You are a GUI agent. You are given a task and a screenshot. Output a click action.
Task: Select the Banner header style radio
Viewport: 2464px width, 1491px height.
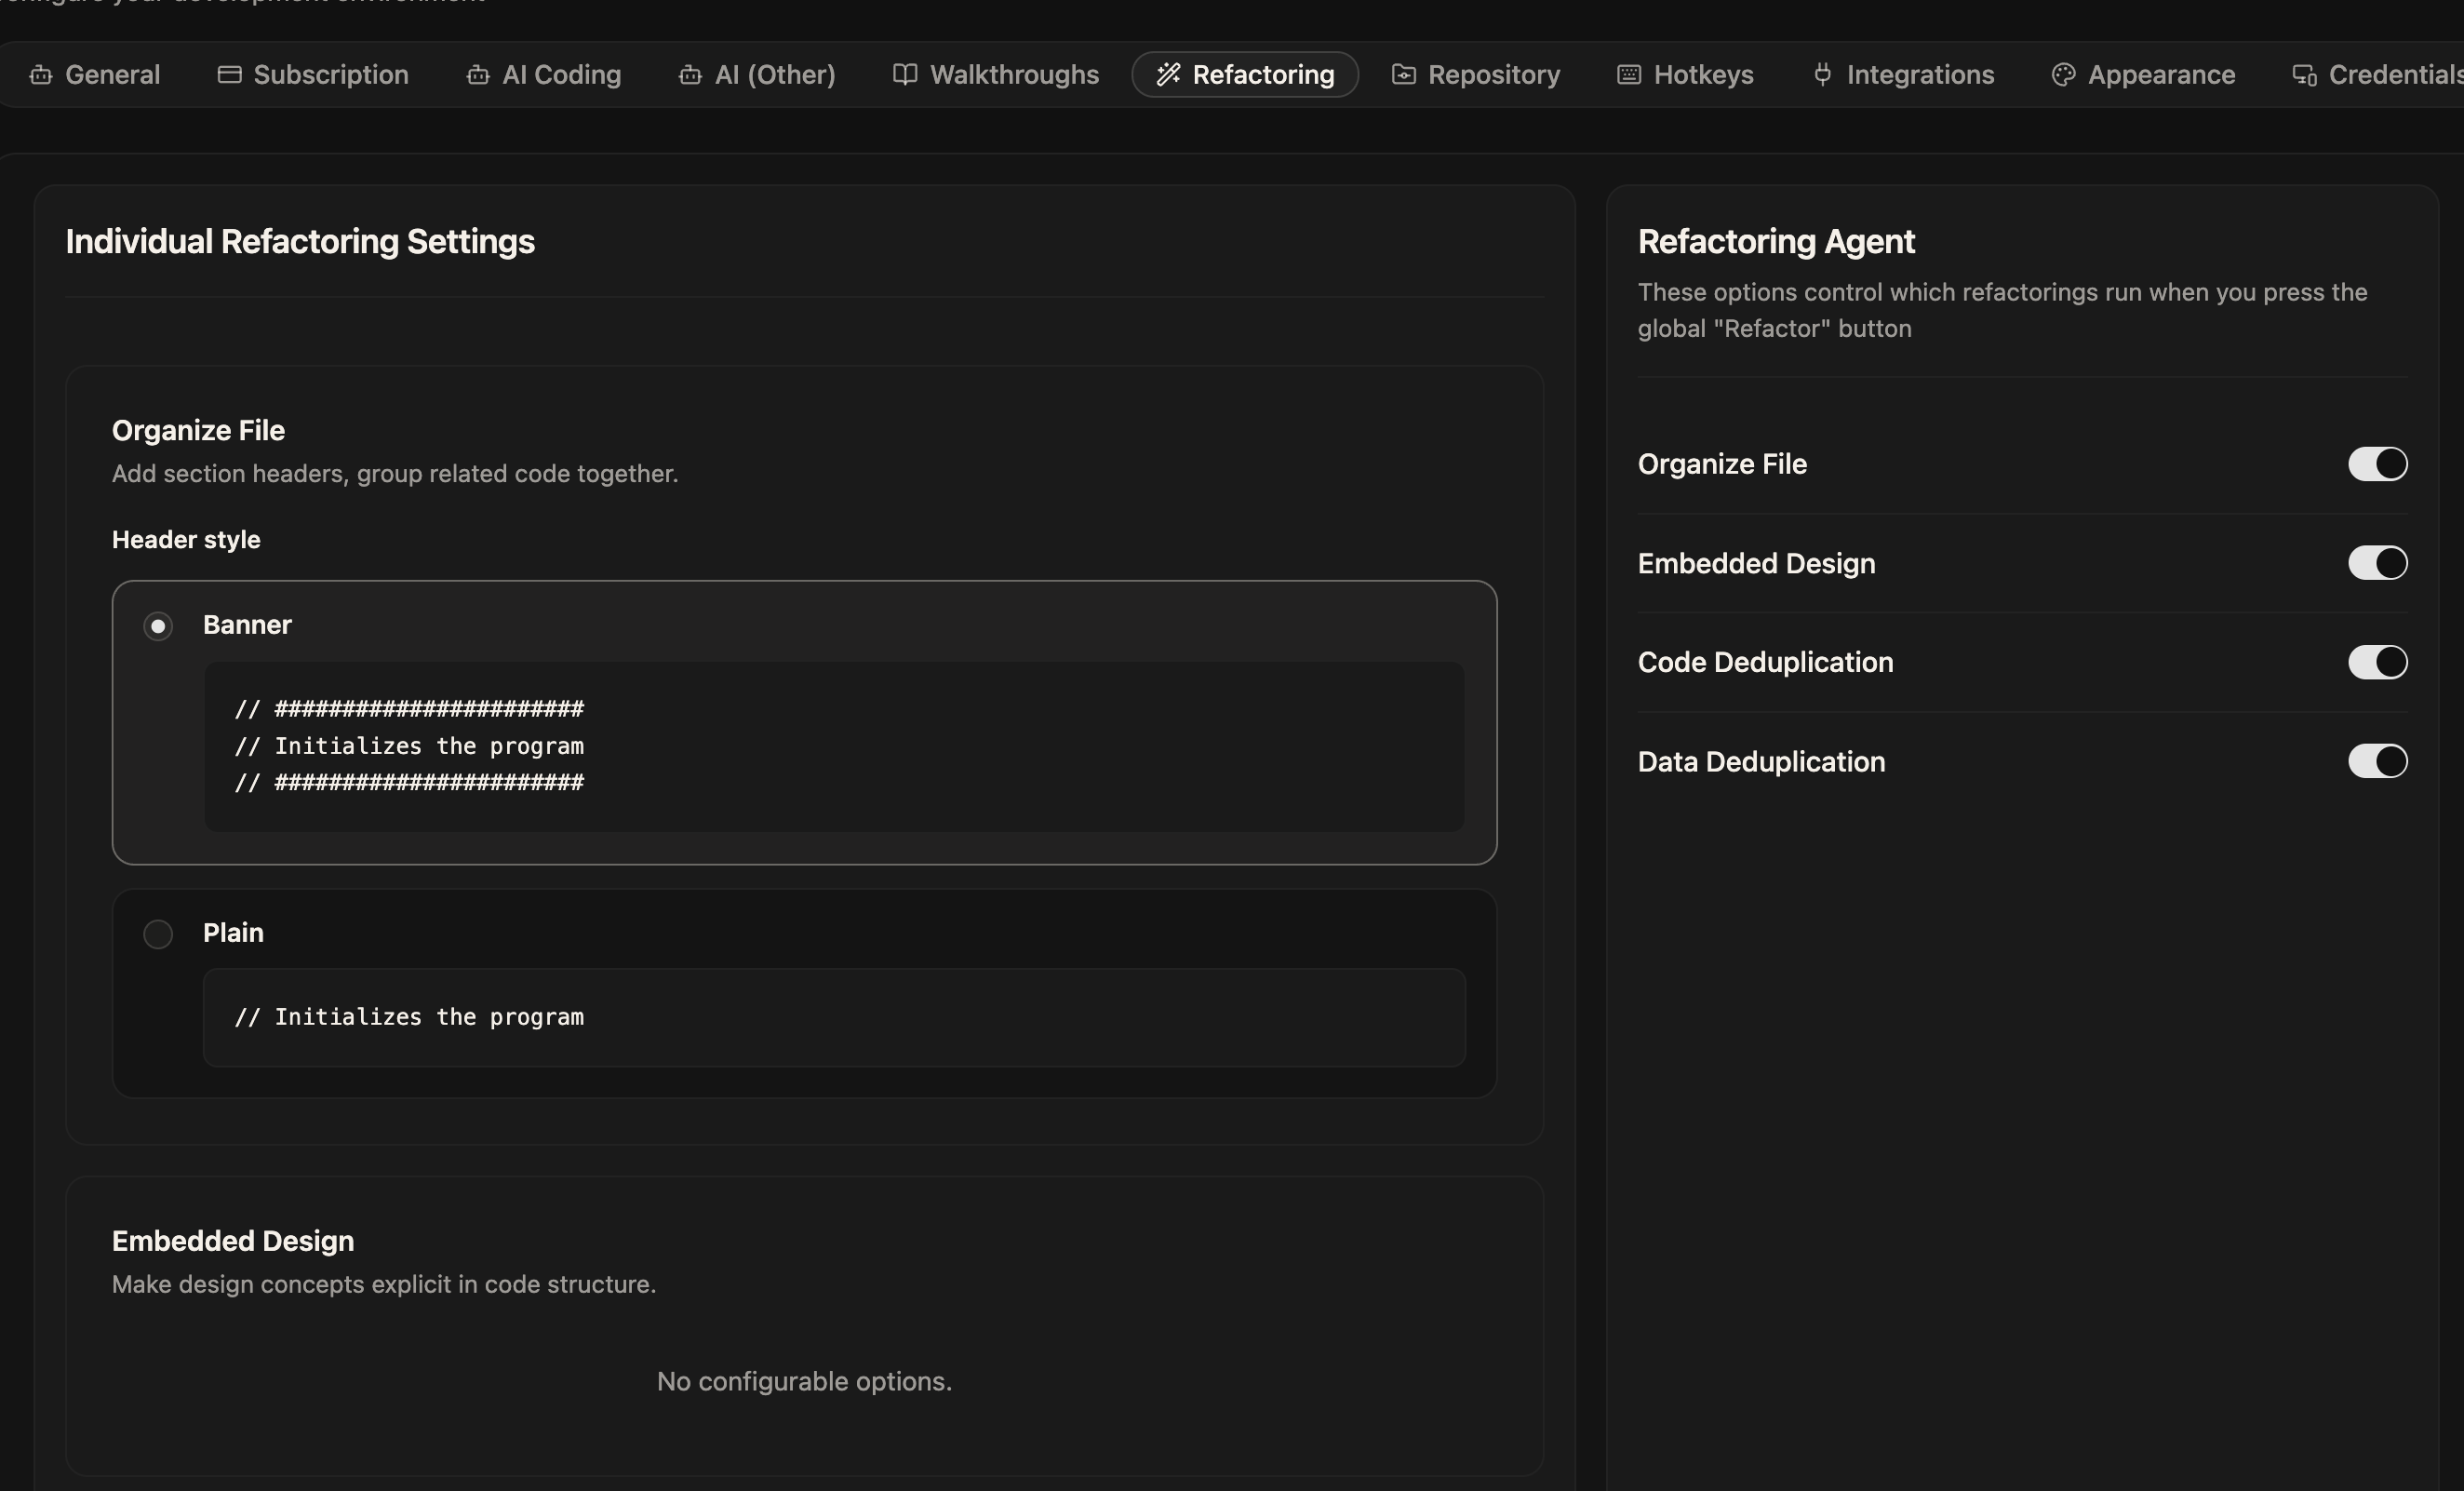pos(158,626)
